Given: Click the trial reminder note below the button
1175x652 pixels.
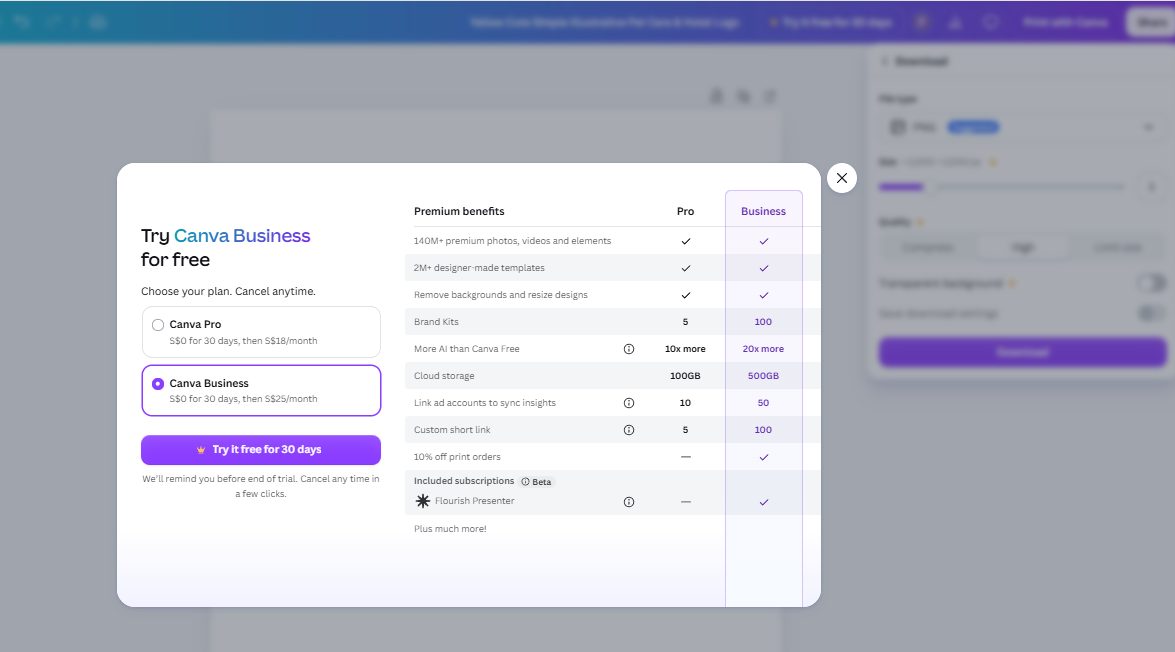Looking at the screenshot, I should point(261,486).
